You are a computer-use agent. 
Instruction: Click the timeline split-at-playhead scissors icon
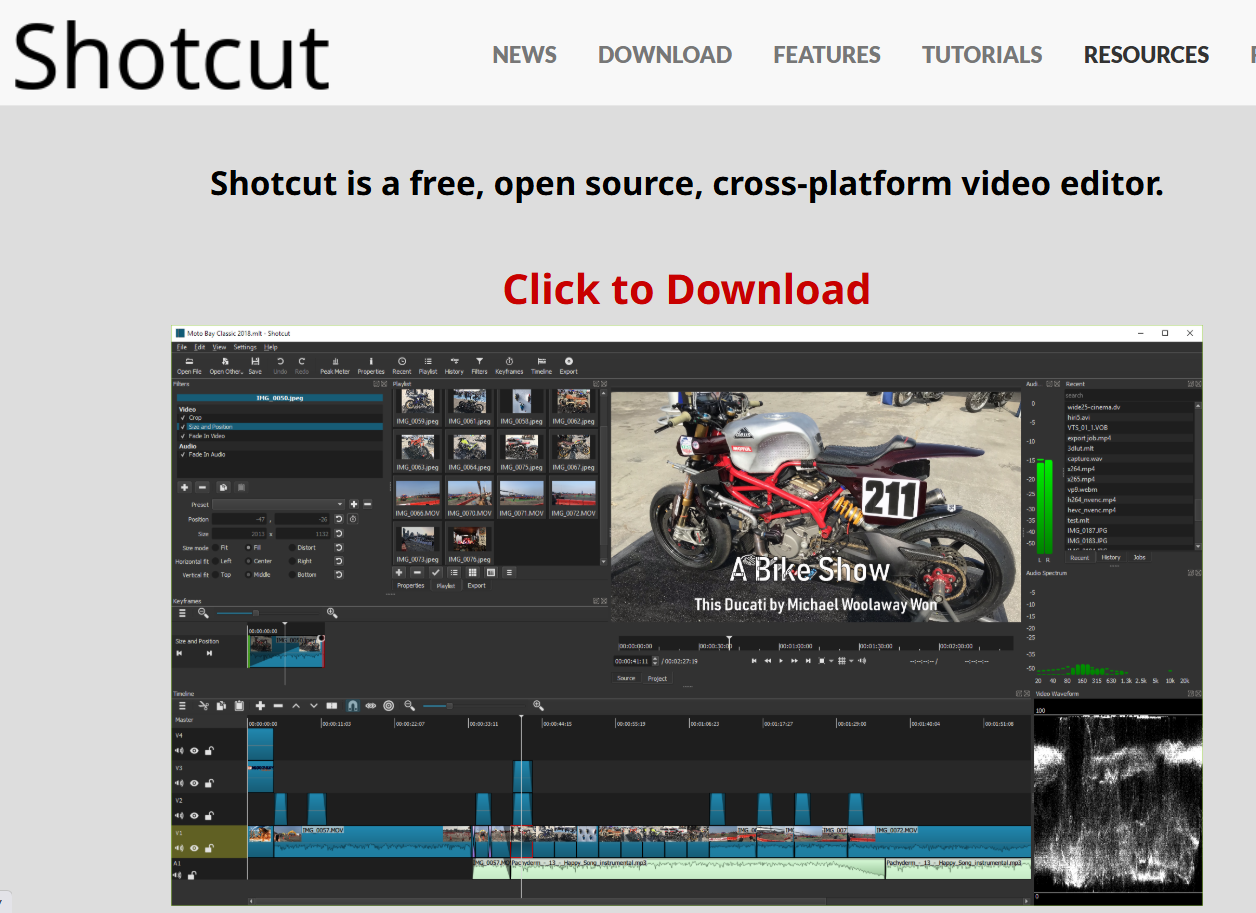coord(202,705)
